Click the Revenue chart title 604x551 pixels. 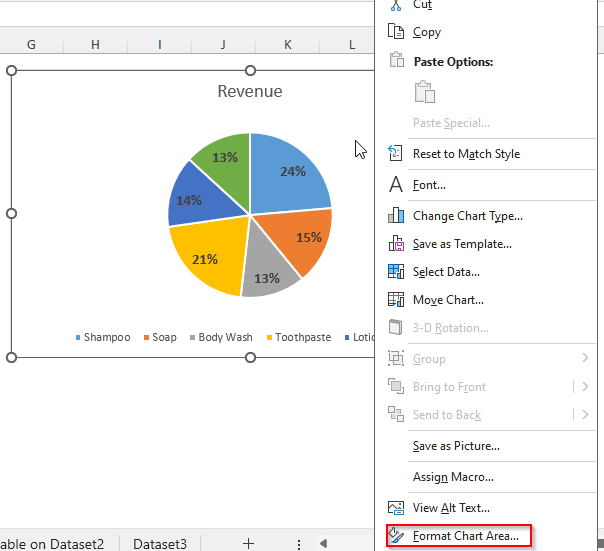[x=250, y=91]
